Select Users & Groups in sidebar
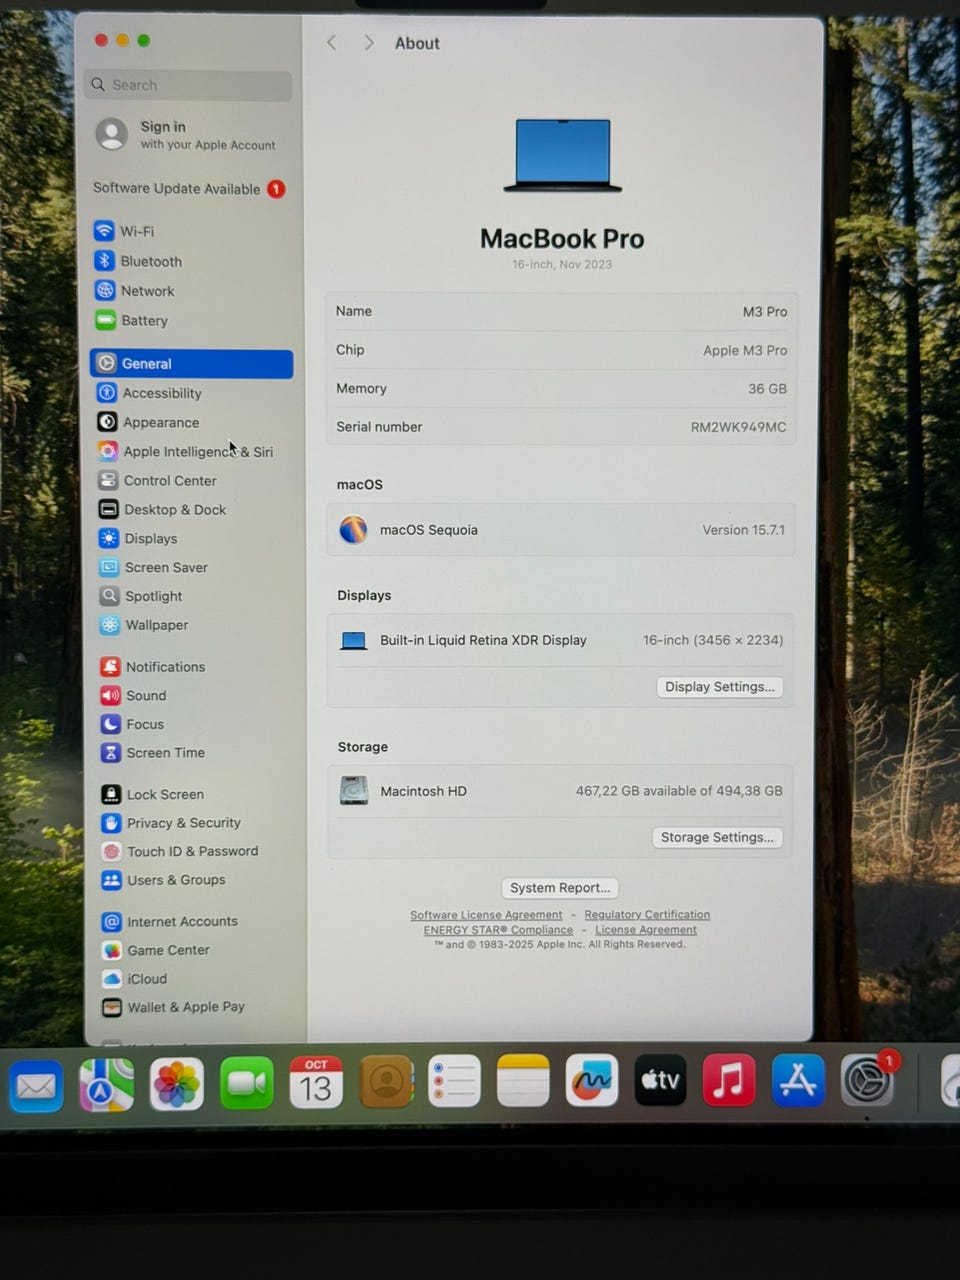Viewport: 960px width, 1280px height. pyautogui.click(x=164, y=880)
